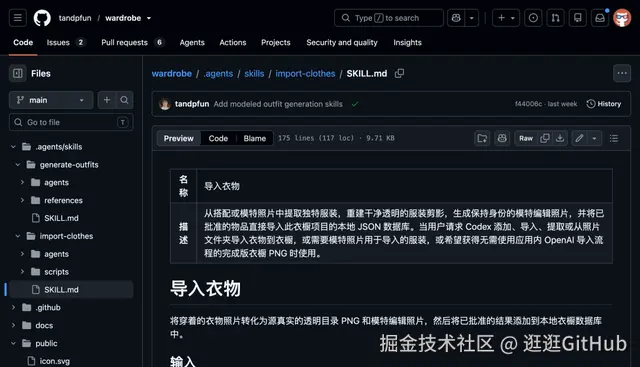Search this repository files magnifier icon
The image size is (640, 367).
click(124, 100)
